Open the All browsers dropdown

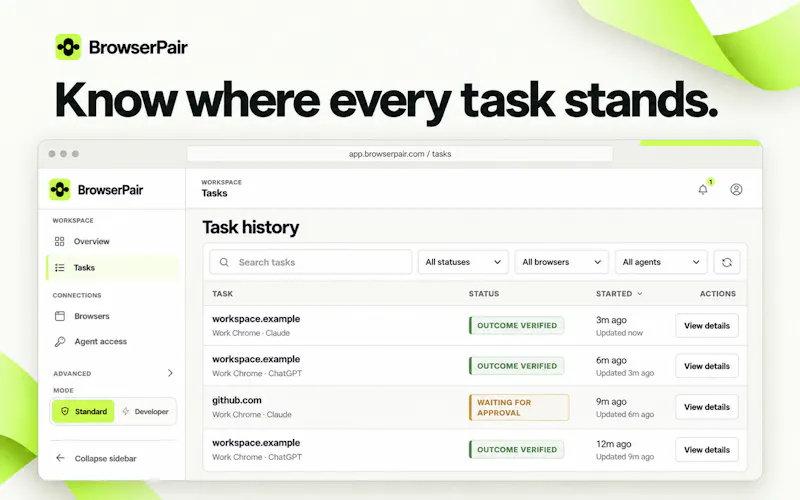coord(561,262)
